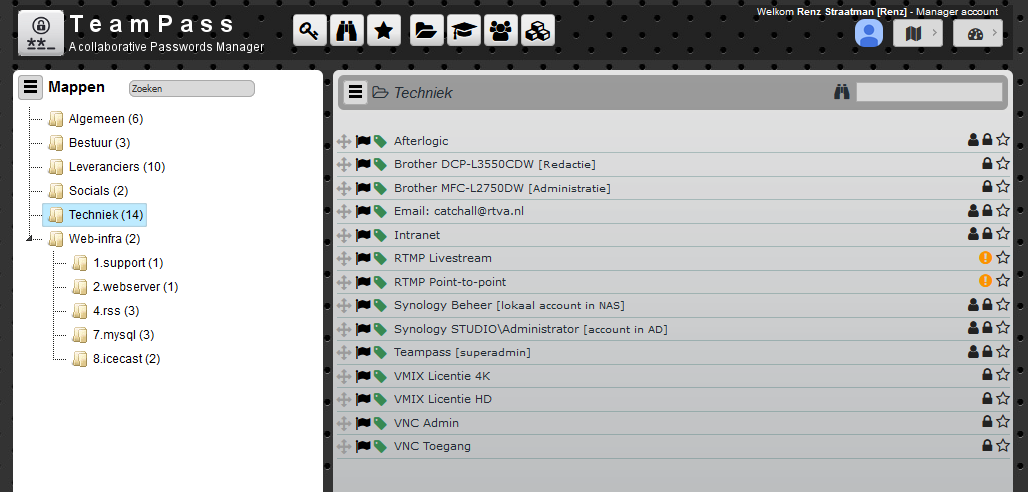1028x492 pixels.
Task: Click the orange warning icon on RTMP Livestream
Action: point(985,258)
